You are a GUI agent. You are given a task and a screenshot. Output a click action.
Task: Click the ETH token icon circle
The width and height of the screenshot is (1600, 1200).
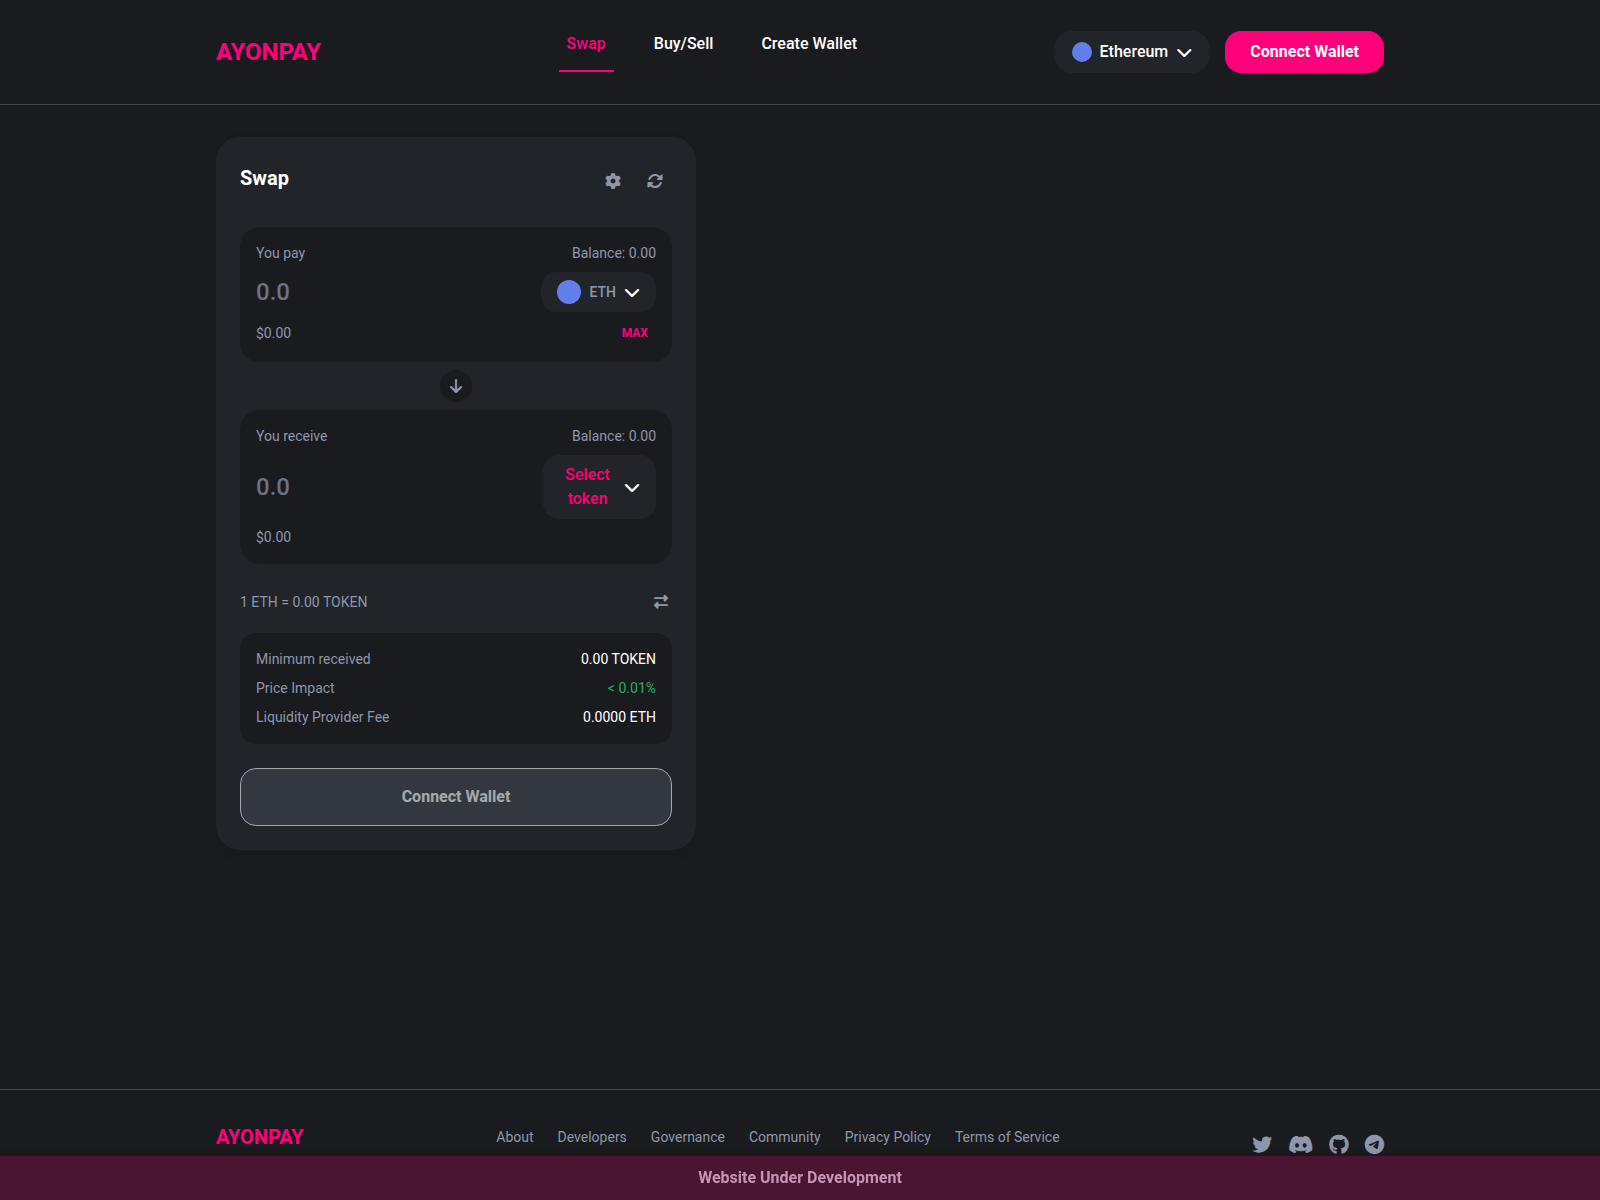point(568,292)
